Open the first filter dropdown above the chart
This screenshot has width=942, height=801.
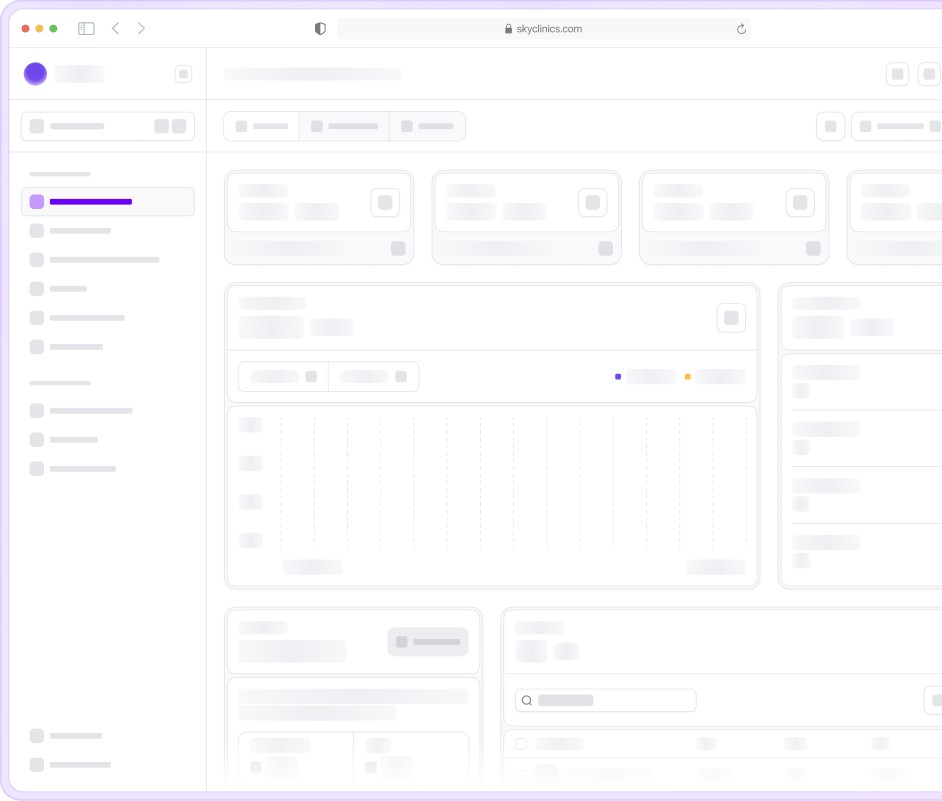pos(283,377)
